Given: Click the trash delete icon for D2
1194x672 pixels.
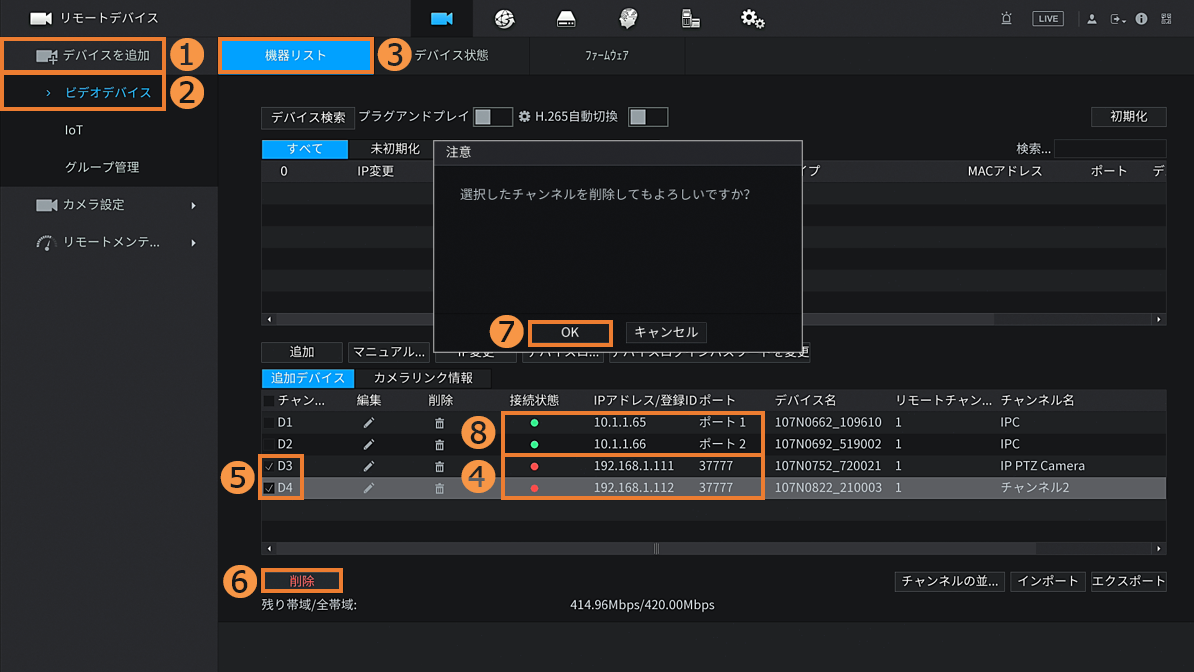Looking at the screenshot, I should [439, 444].
